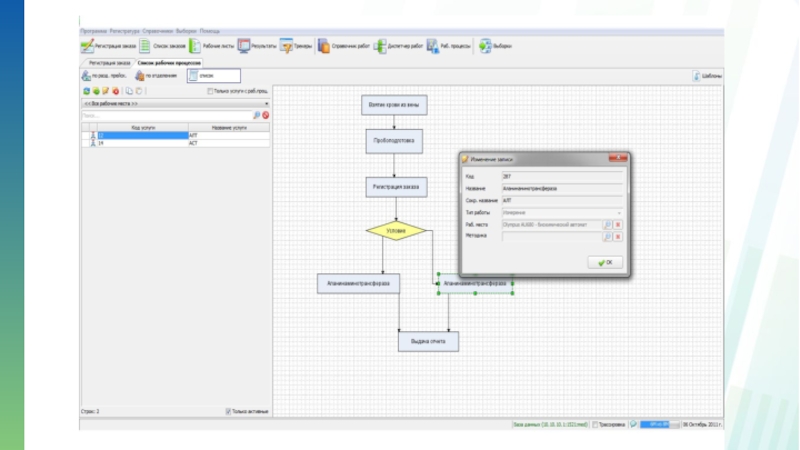This screenshot has width=800, height=450.
Task: Open Список заказов in toolbar
Action: click(145, 46)
